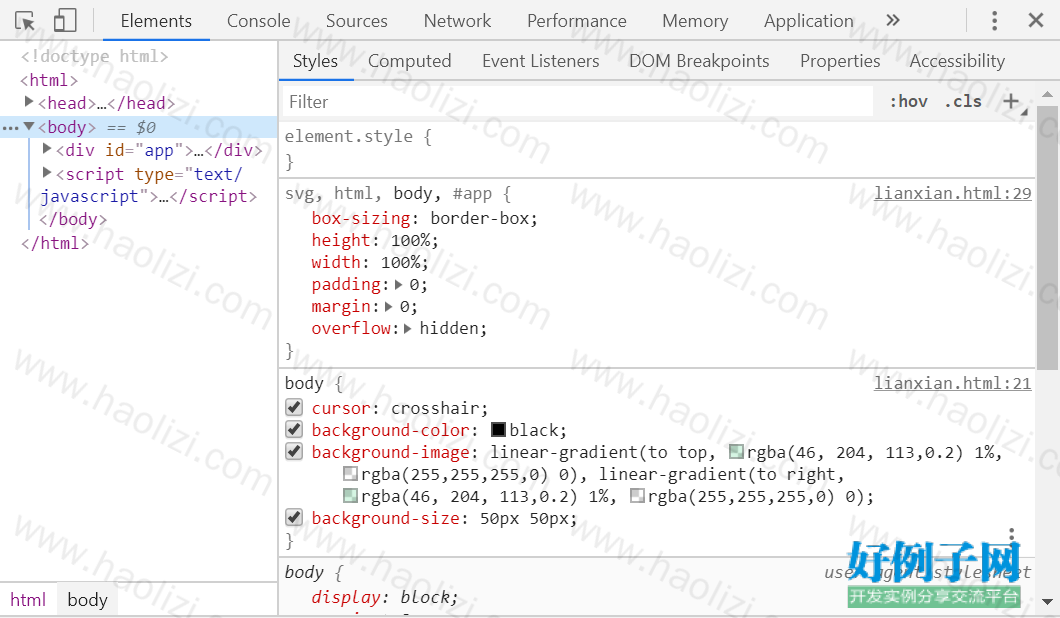Disable the background-image property checkbox
The image size is (1060, 618).
294,451
